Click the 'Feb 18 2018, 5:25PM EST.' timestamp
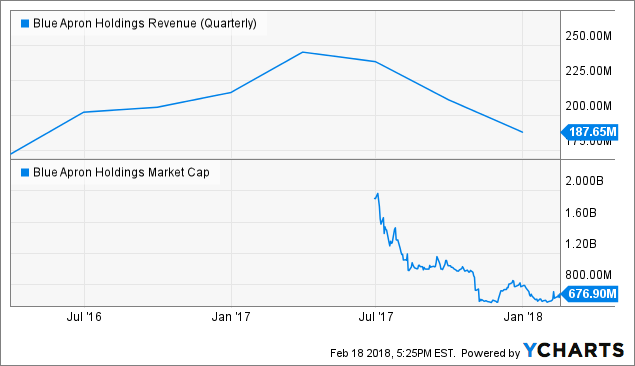This screenshot has height=366, width=635. point(392,353)
